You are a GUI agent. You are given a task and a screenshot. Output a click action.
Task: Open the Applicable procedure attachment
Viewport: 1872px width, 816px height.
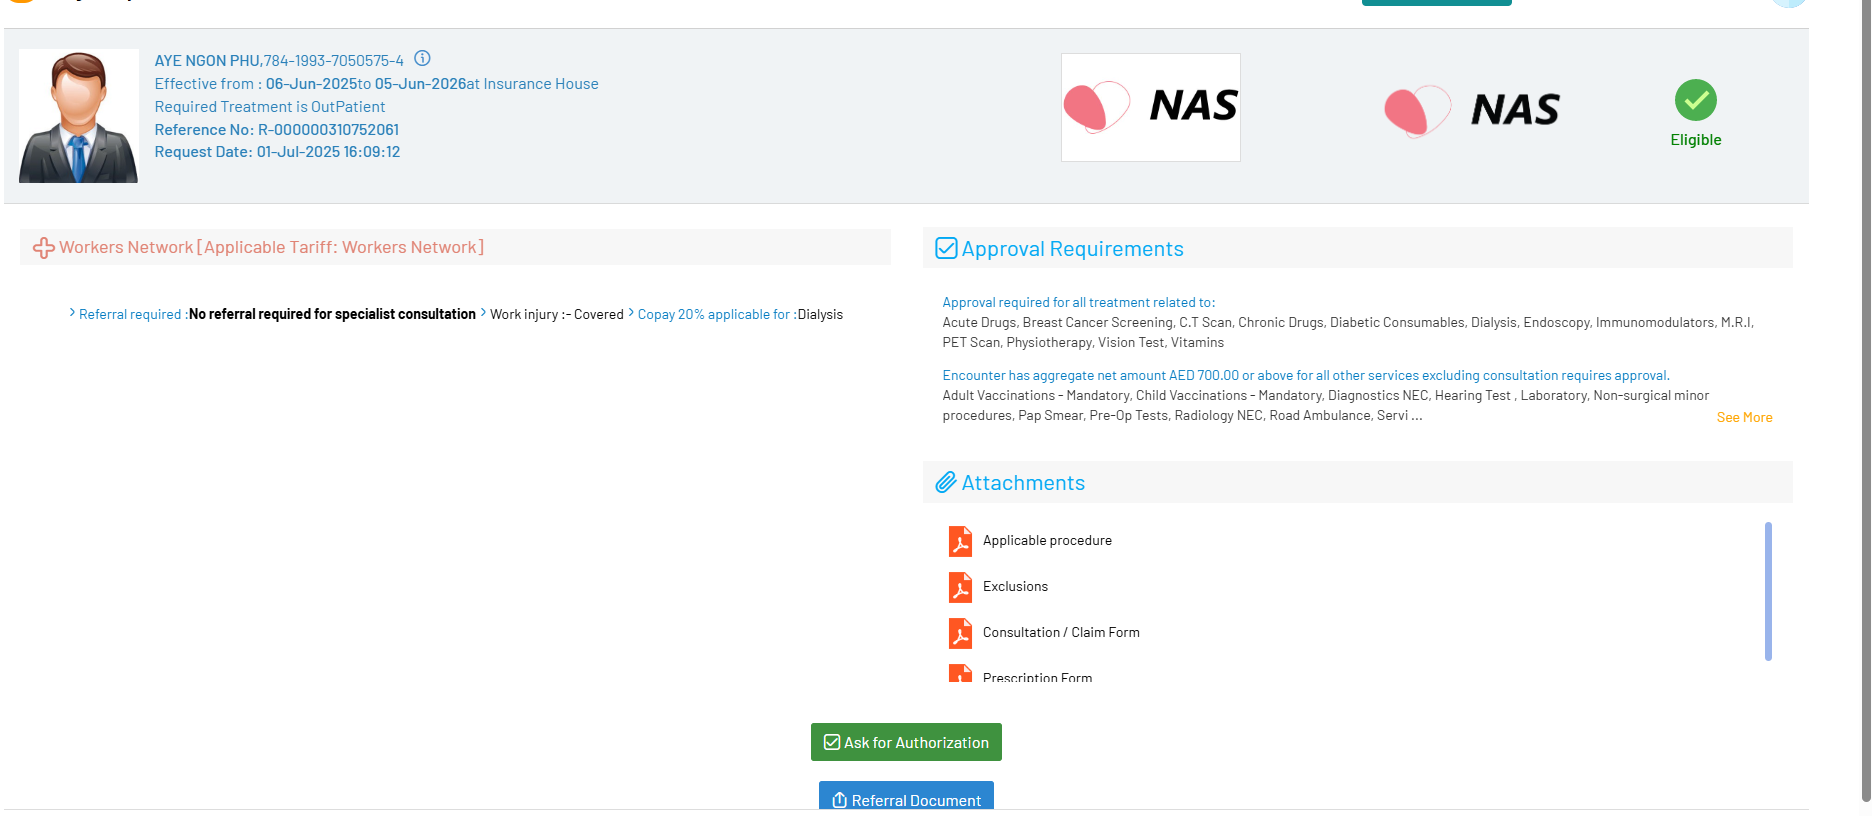pos(1047,541)
